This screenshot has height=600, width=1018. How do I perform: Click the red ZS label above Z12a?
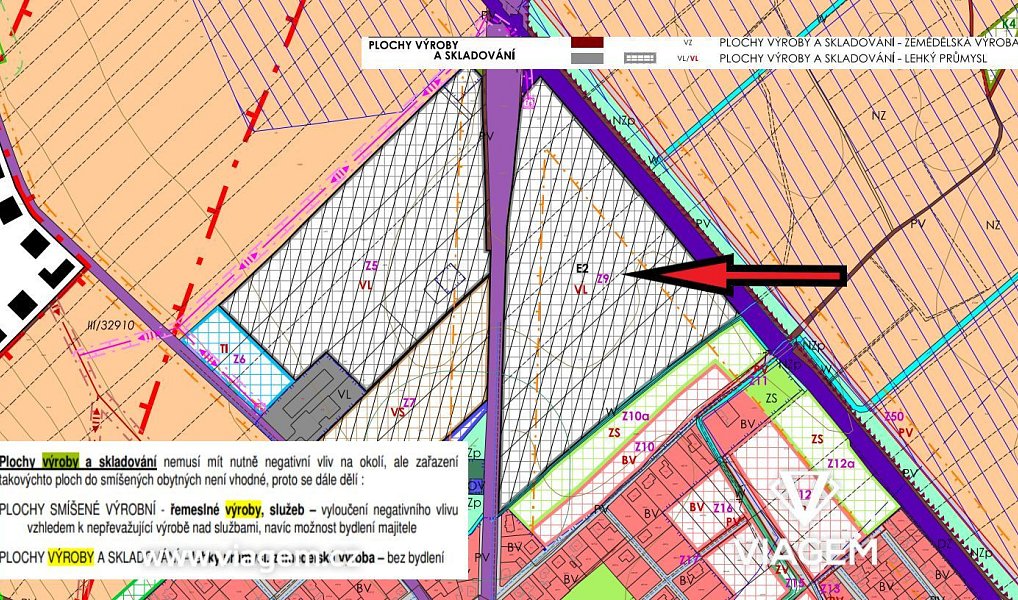pos(817,439)
